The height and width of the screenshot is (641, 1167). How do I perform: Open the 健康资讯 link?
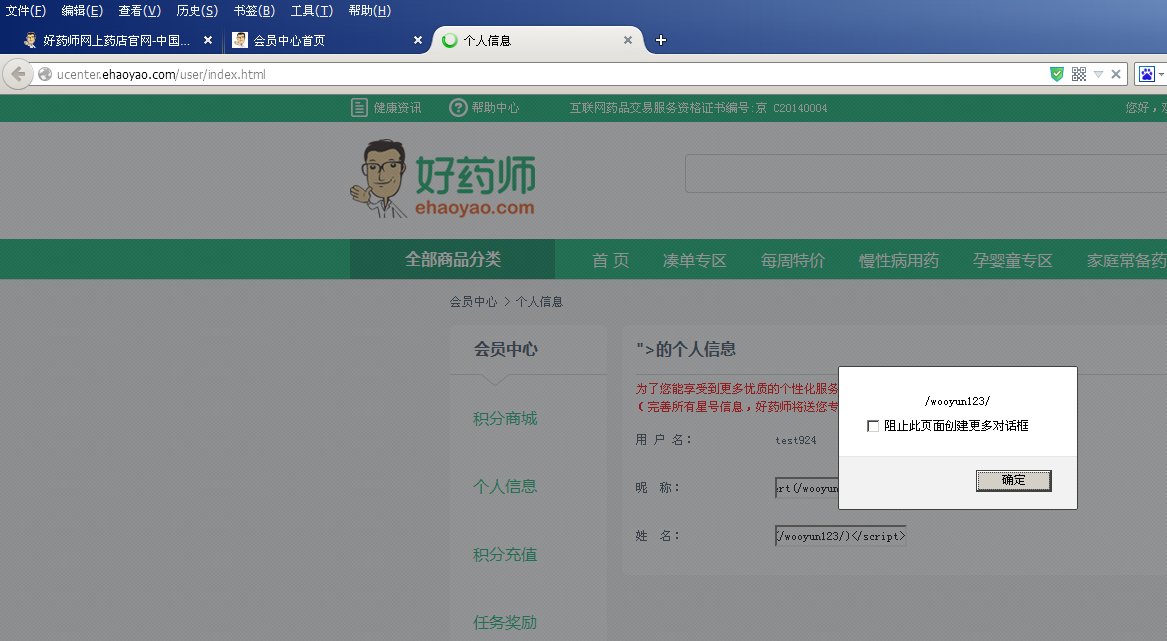(397, 108)
